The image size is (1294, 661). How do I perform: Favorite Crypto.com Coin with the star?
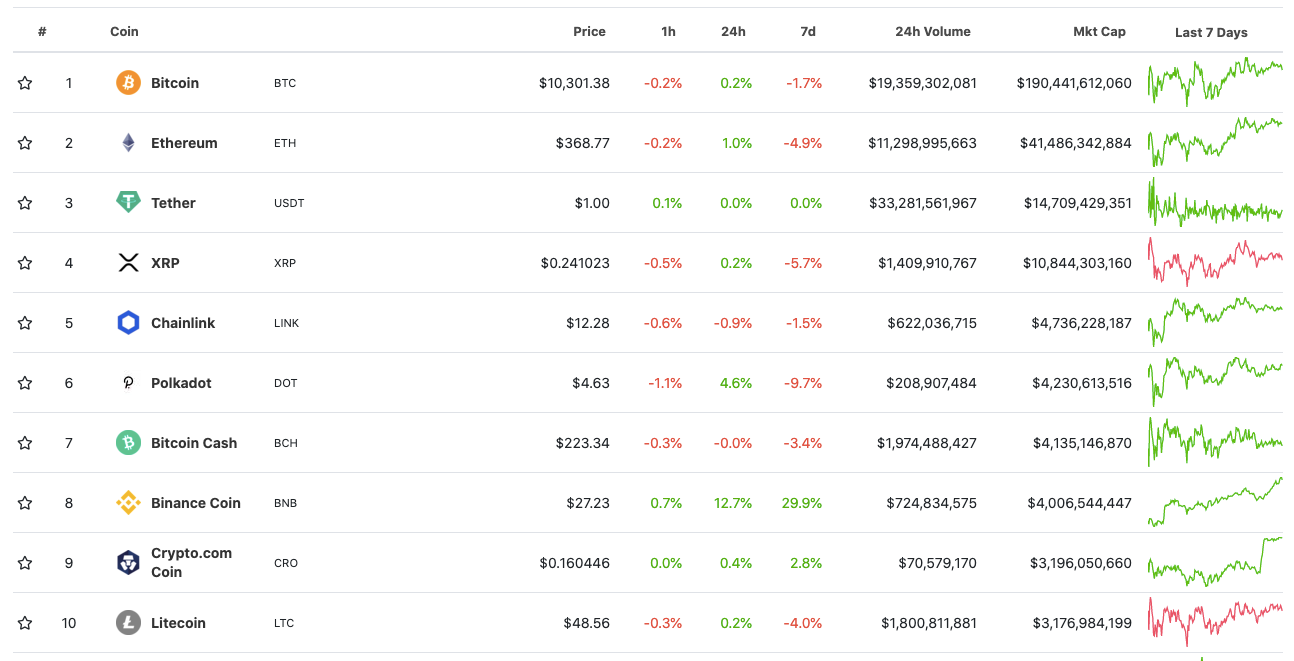pyautogui.click(x=25, y=563)
